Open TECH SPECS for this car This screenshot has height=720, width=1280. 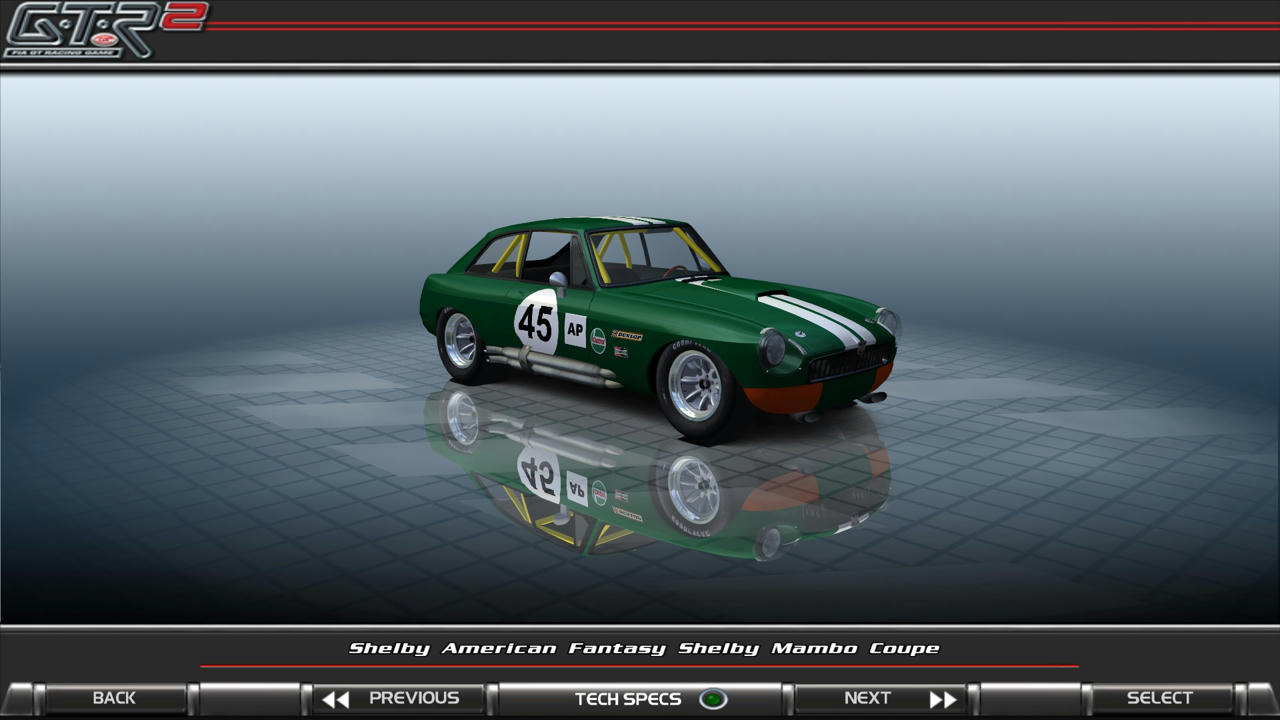tap(640, 699)
